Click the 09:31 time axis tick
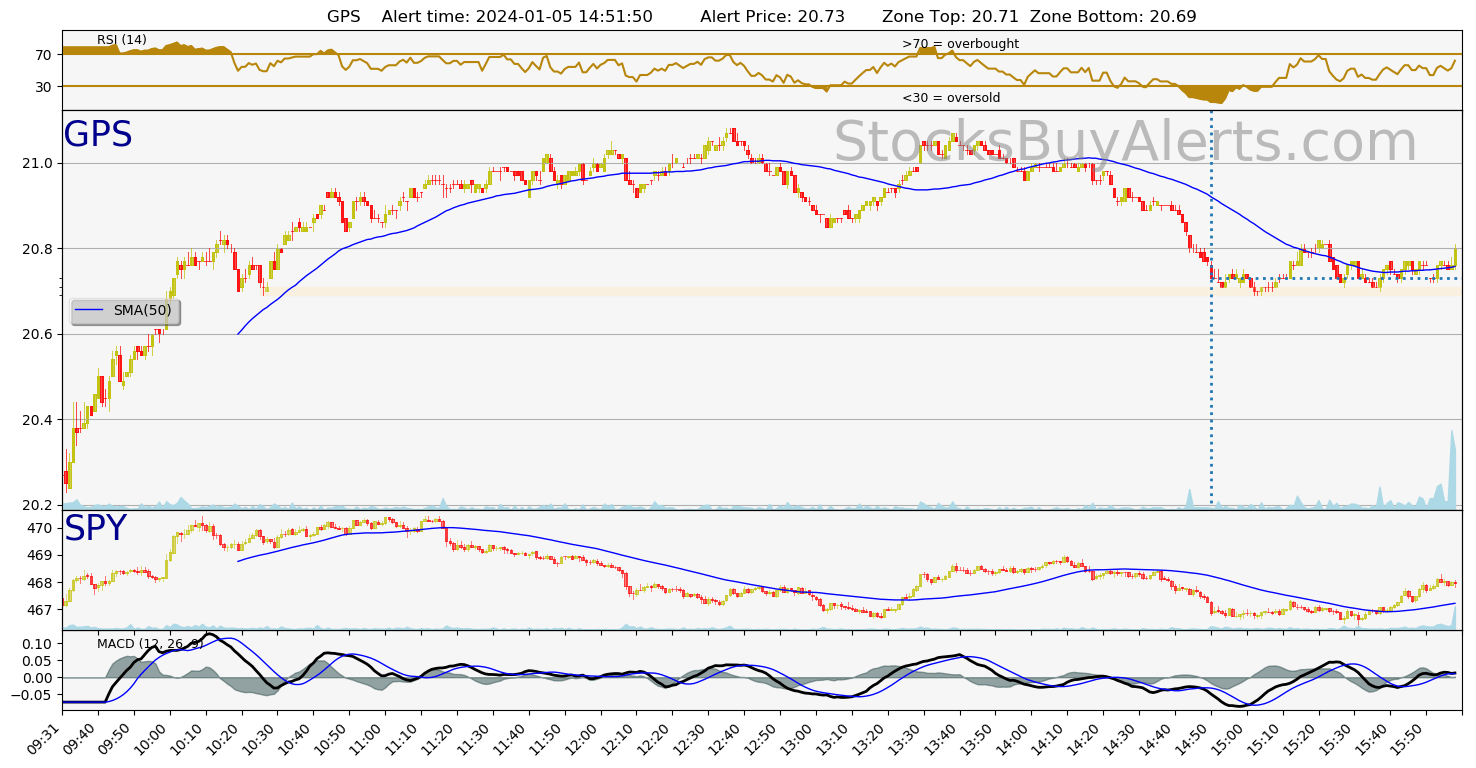Viewport: 1476px width, 768px height. coord(46,741)
